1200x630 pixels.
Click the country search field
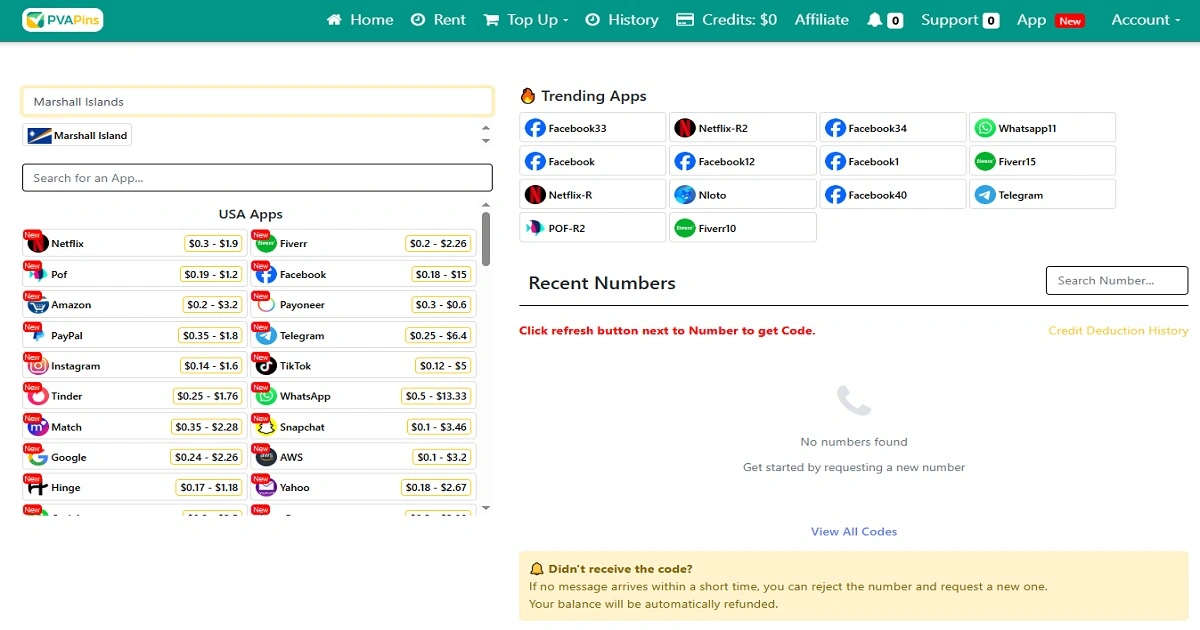point(257,102)
